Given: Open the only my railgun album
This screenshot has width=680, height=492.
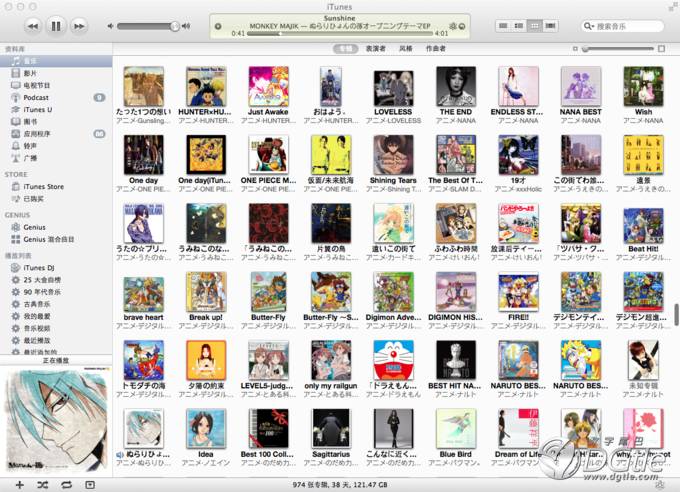Looking at the screenshot, I should [x=331, y=361].
